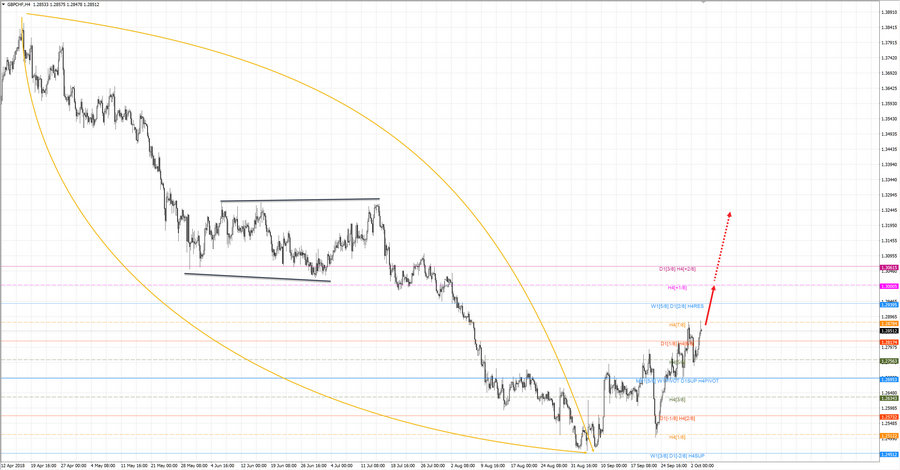
Task: Click the 1.32945 price axis value
Action: click(889, 195)
